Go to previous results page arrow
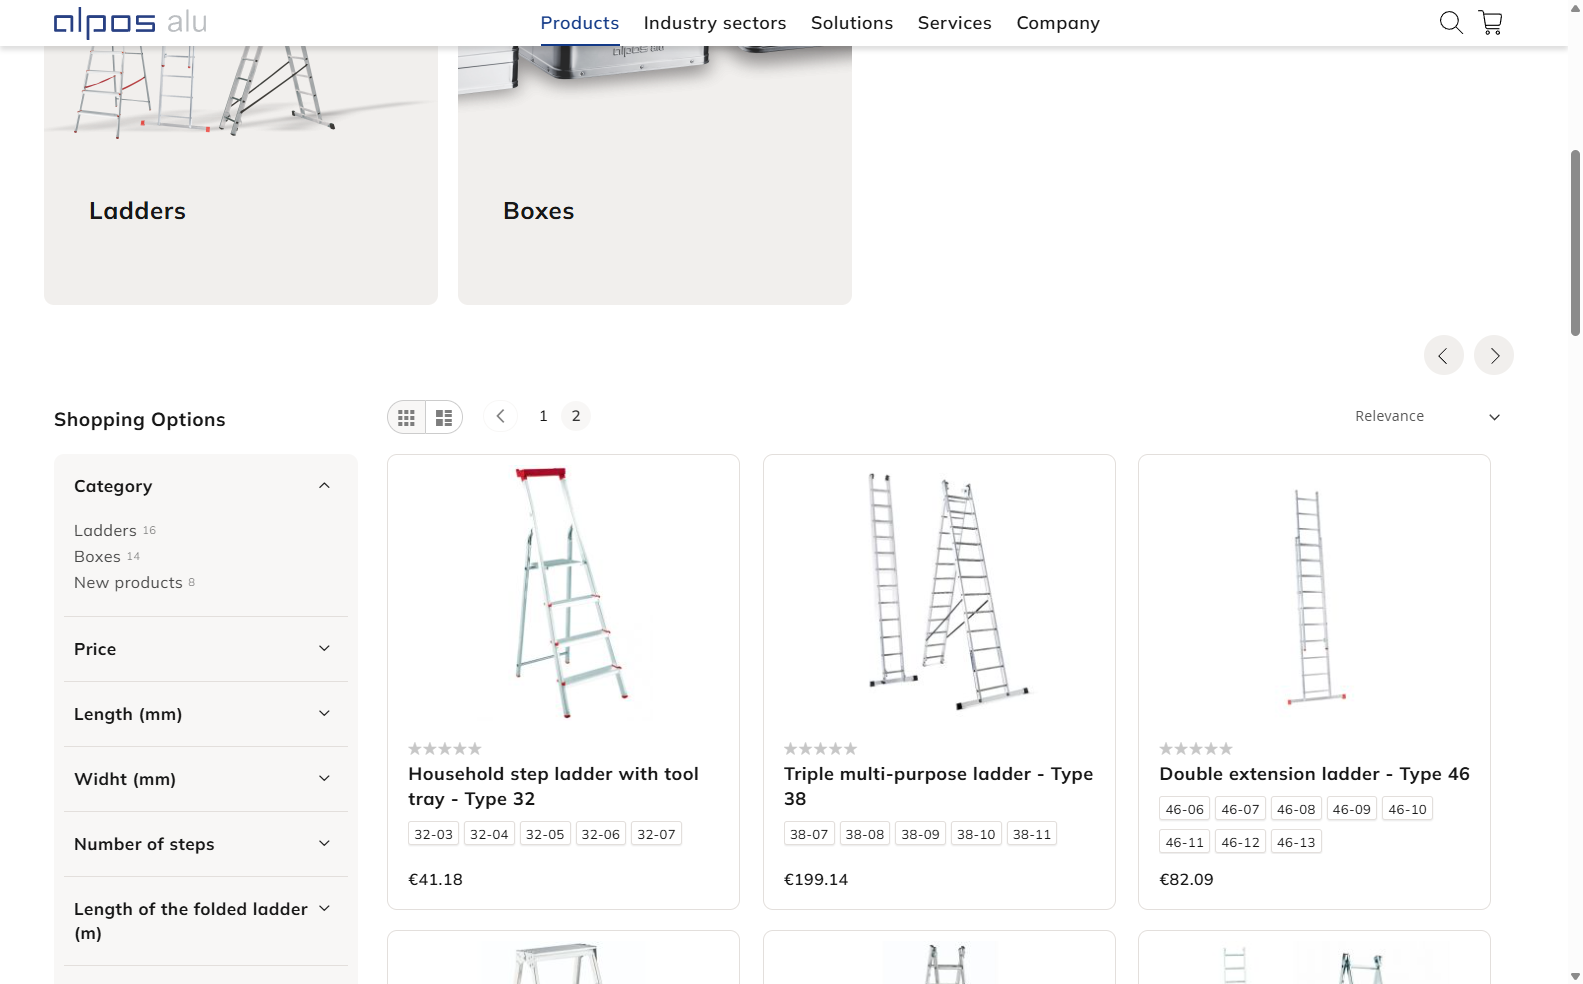Image resolution: width=1583 pixels, height=984 pixels. [x=500, y=416]
